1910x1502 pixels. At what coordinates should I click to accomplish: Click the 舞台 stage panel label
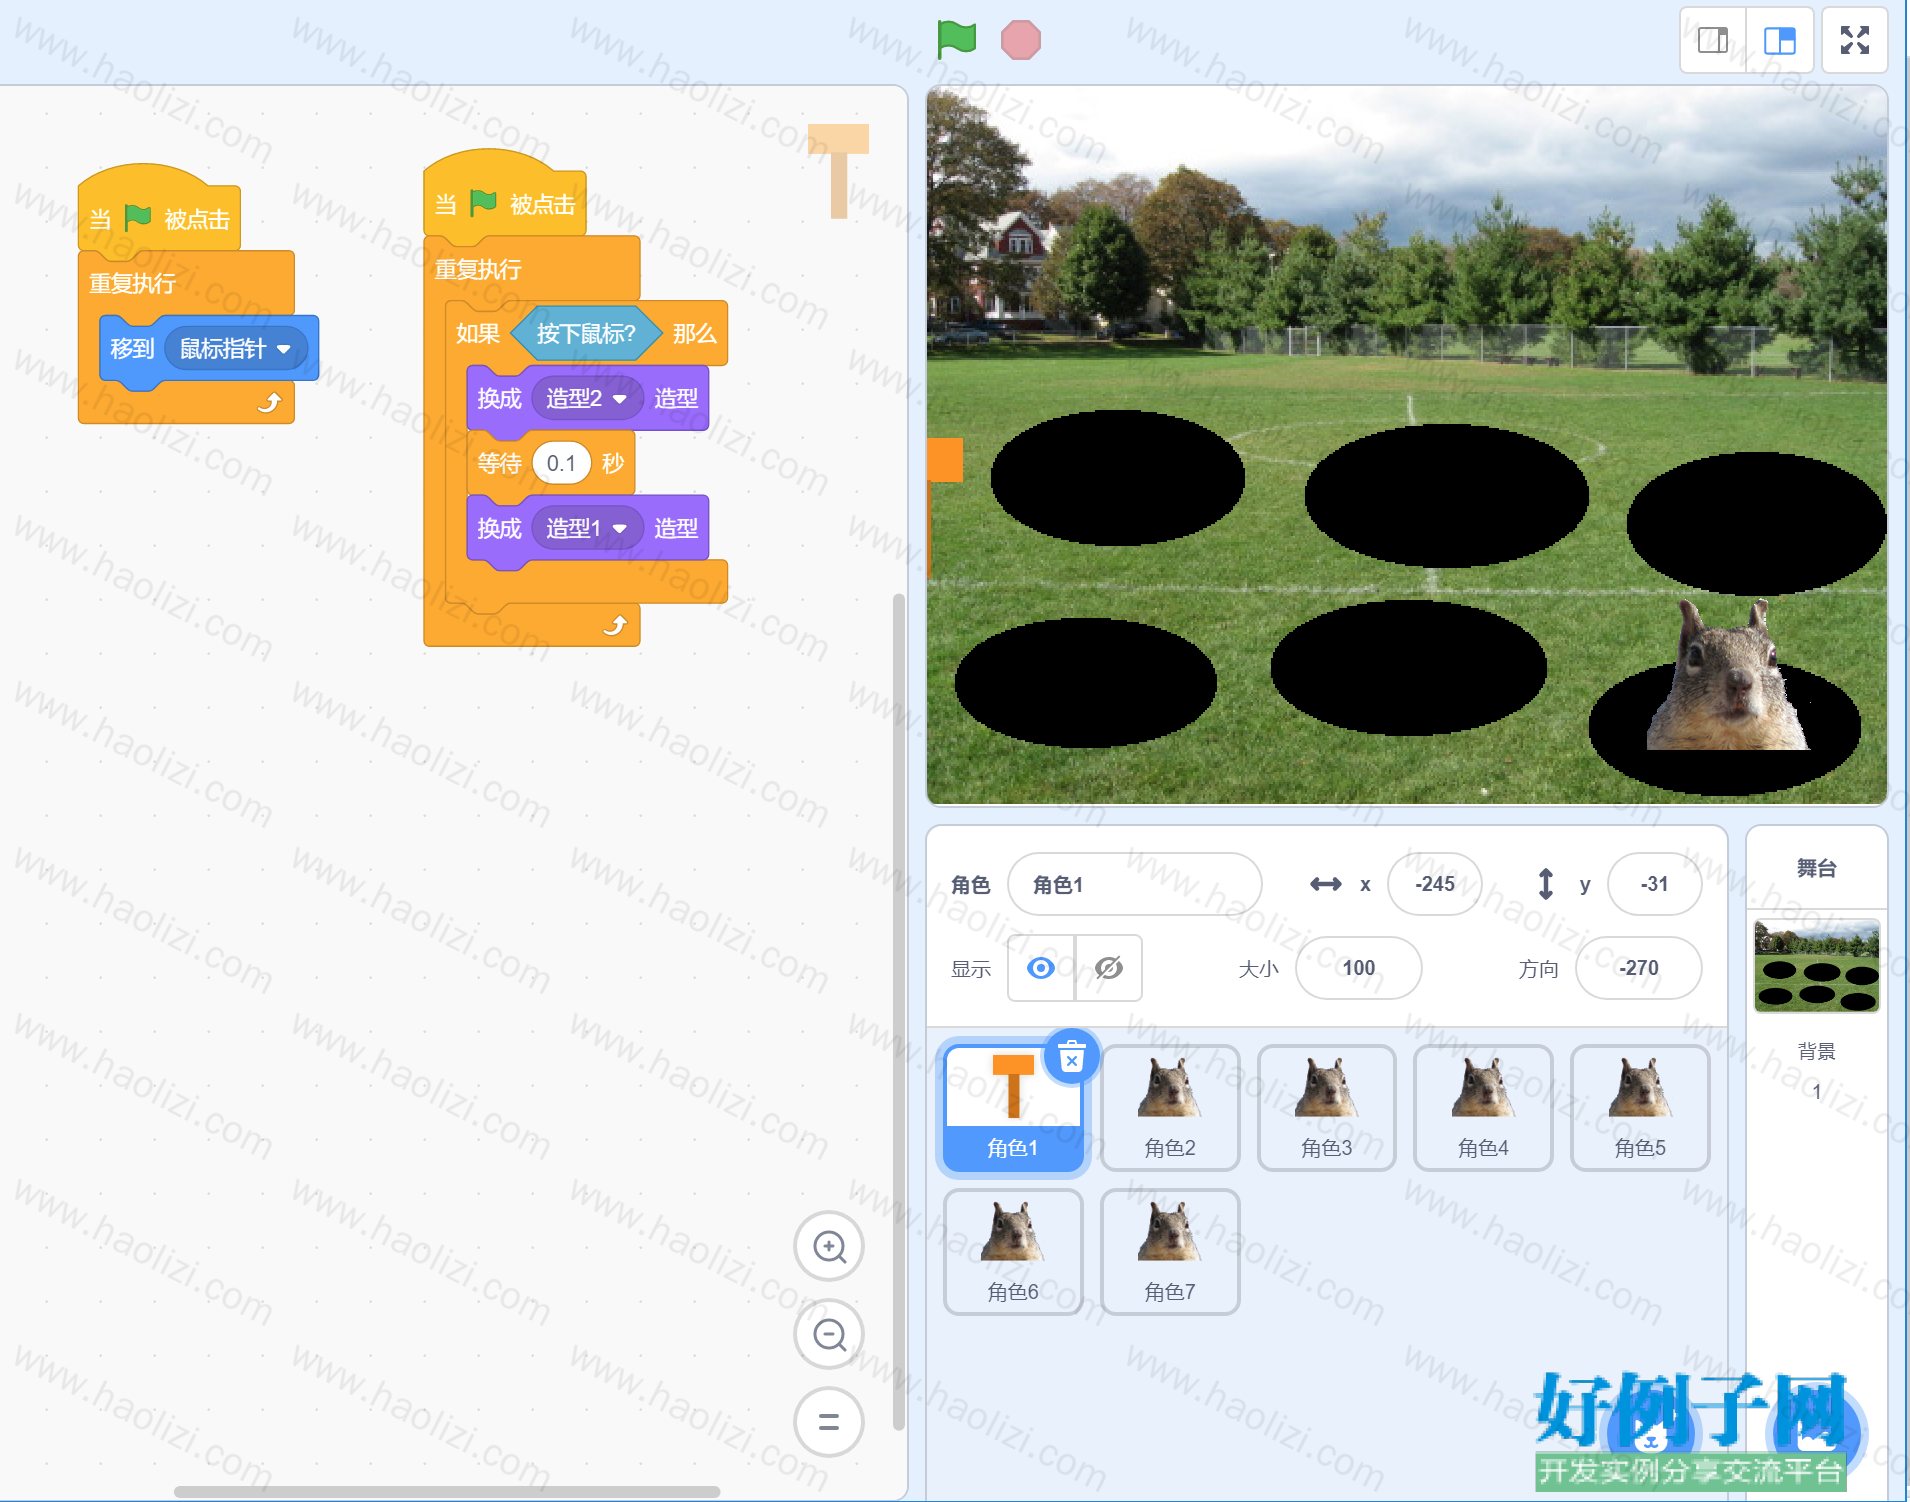click(1816, 868)
